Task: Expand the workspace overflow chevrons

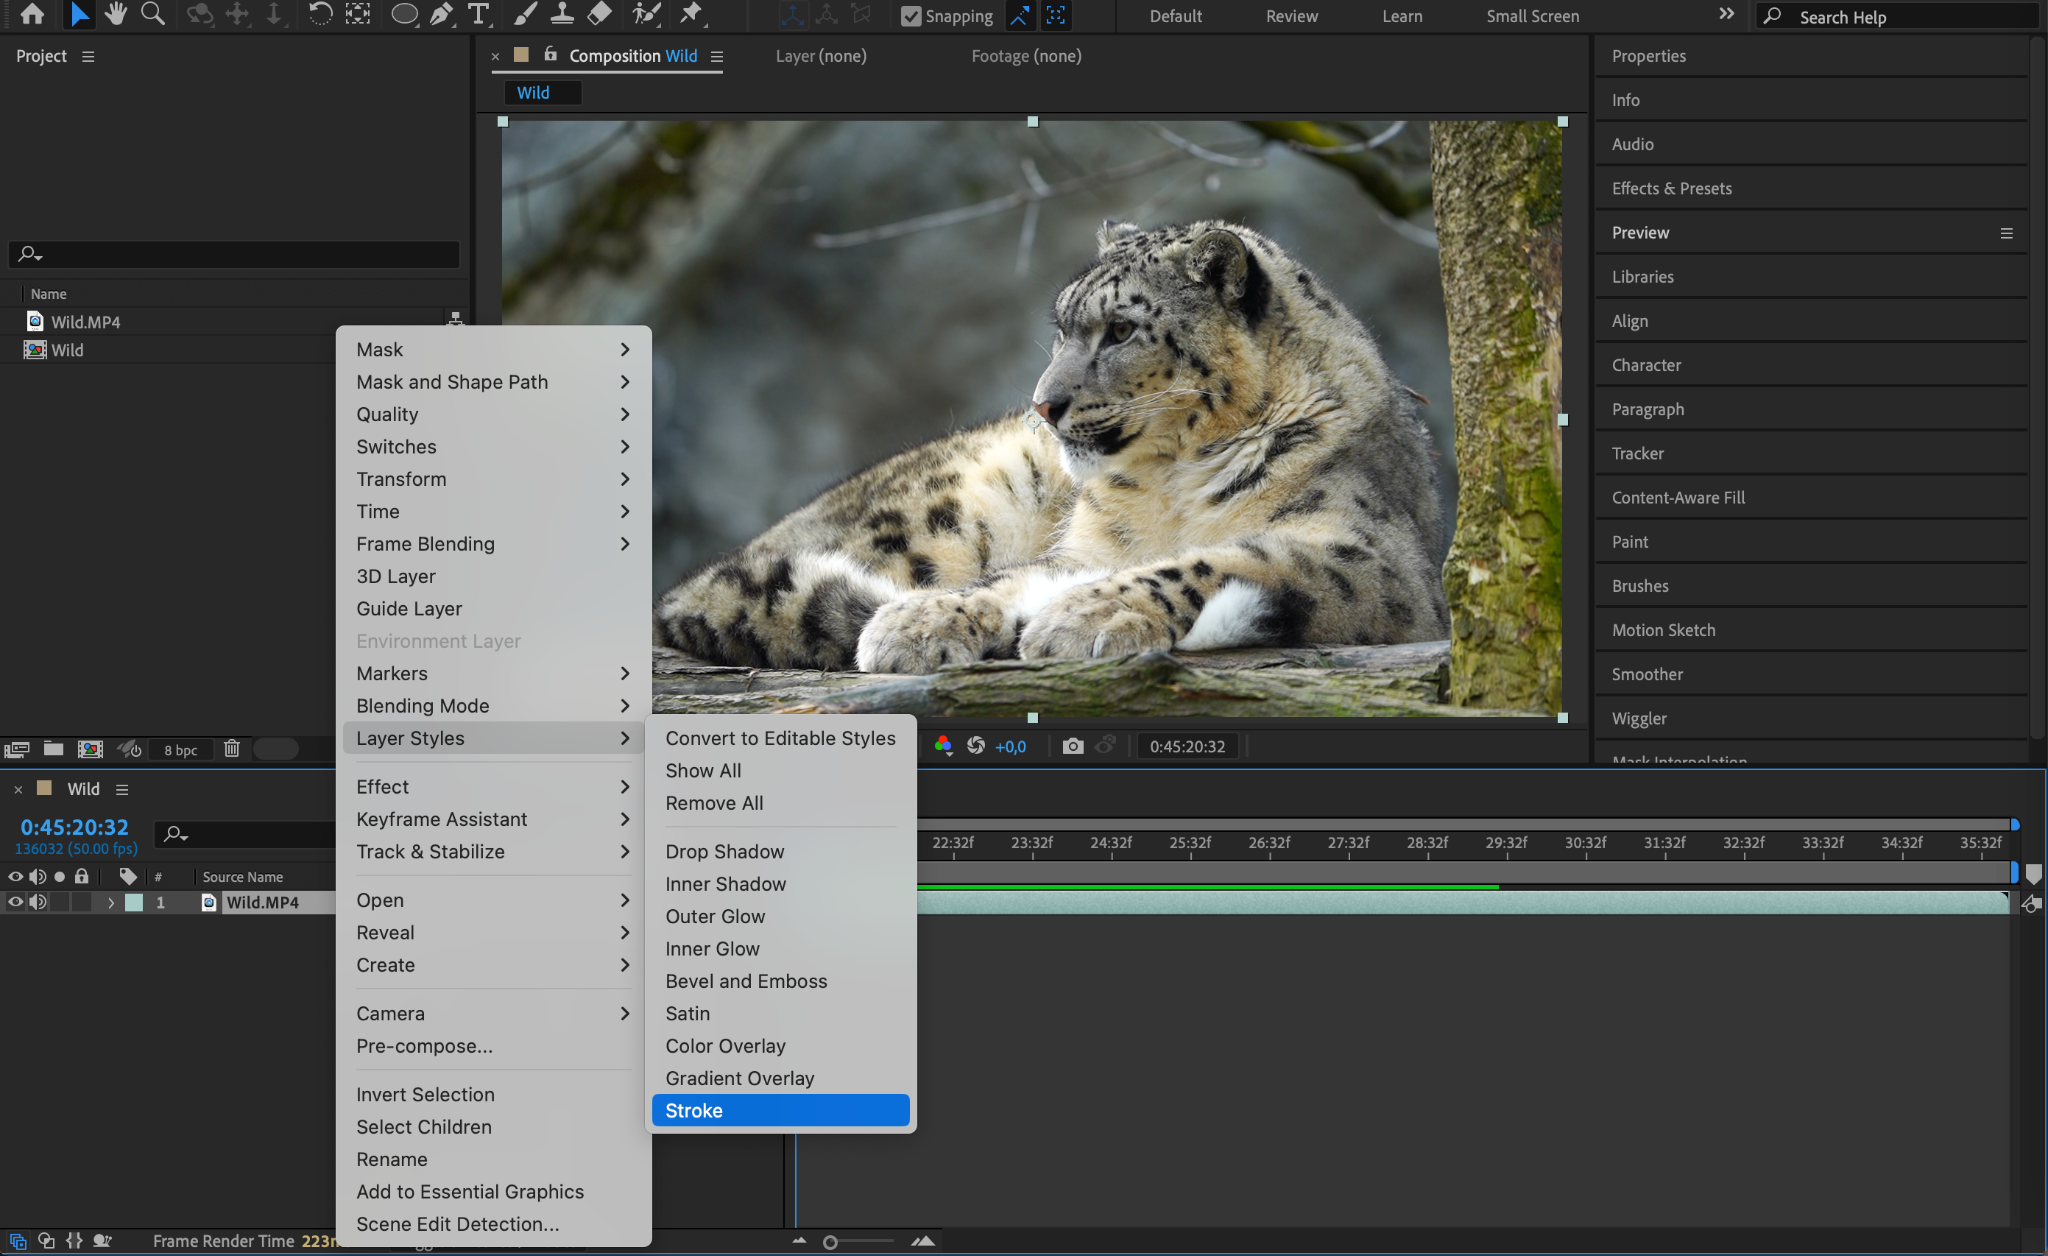Action: [1726, 15]
